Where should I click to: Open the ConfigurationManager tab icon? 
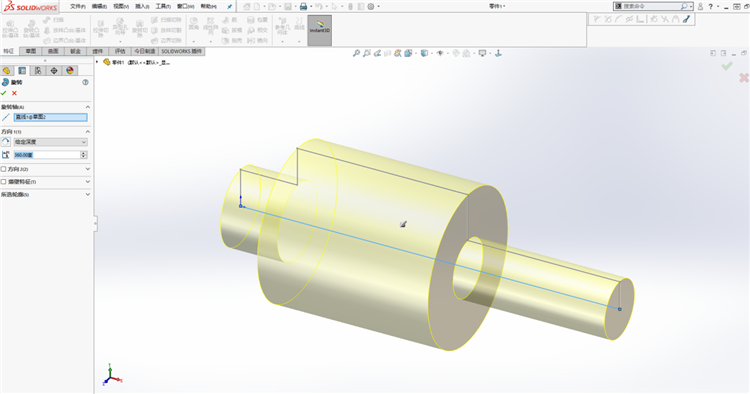(x=38, y=71)
